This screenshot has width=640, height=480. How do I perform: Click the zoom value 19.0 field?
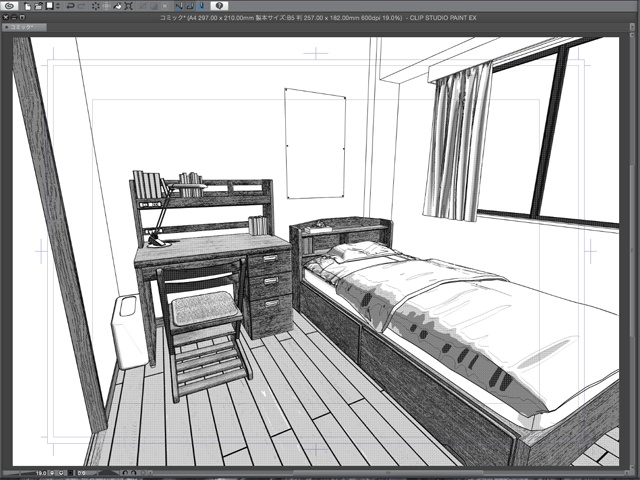click(x=41, y=473)
